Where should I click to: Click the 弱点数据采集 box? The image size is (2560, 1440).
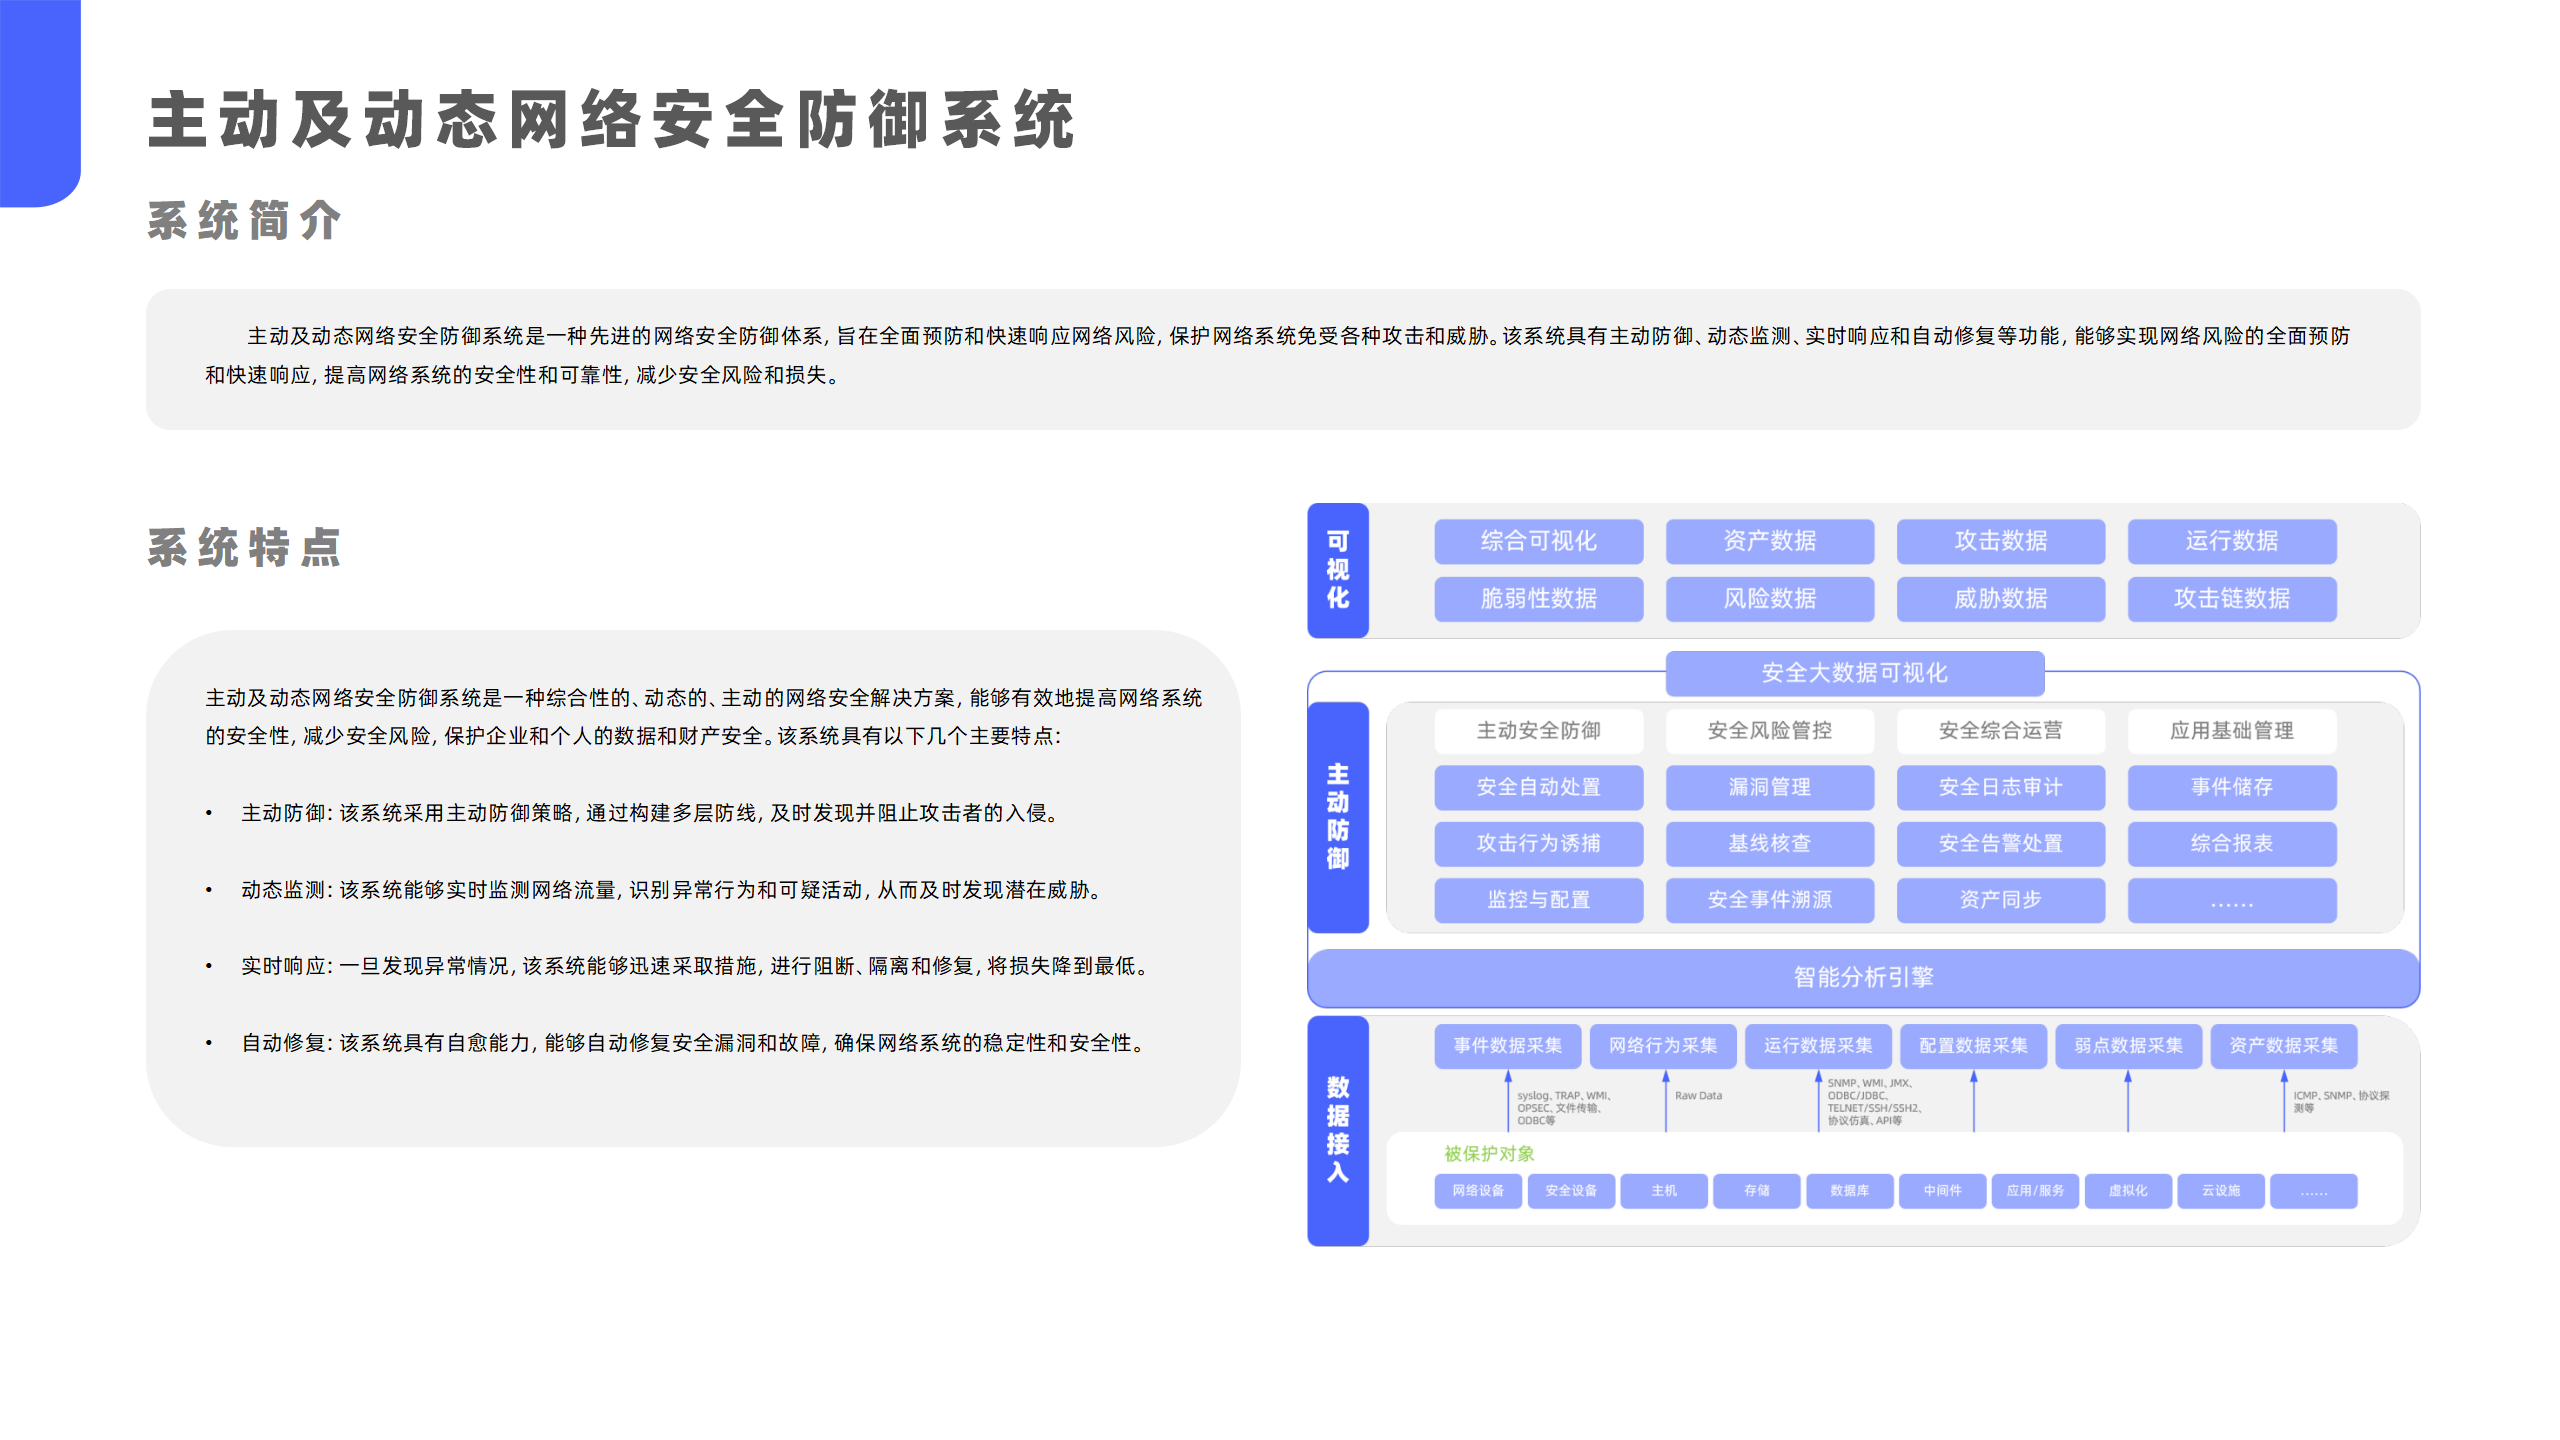[x=2129, y=1046]
